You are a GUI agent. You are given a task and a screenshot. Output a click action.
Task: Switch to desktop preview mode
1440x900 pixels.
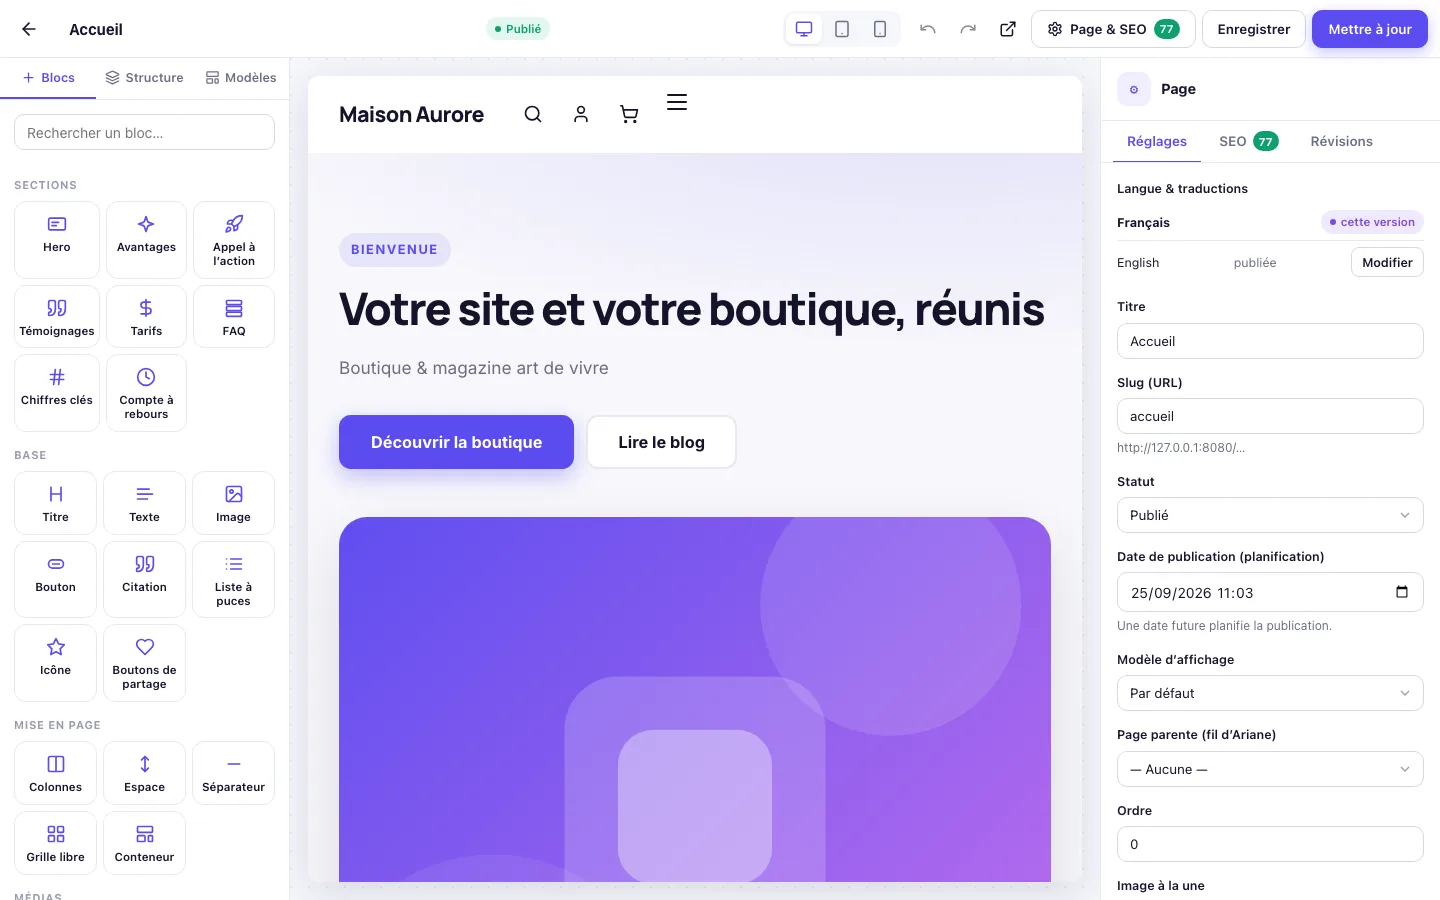[x=804, y=29]
